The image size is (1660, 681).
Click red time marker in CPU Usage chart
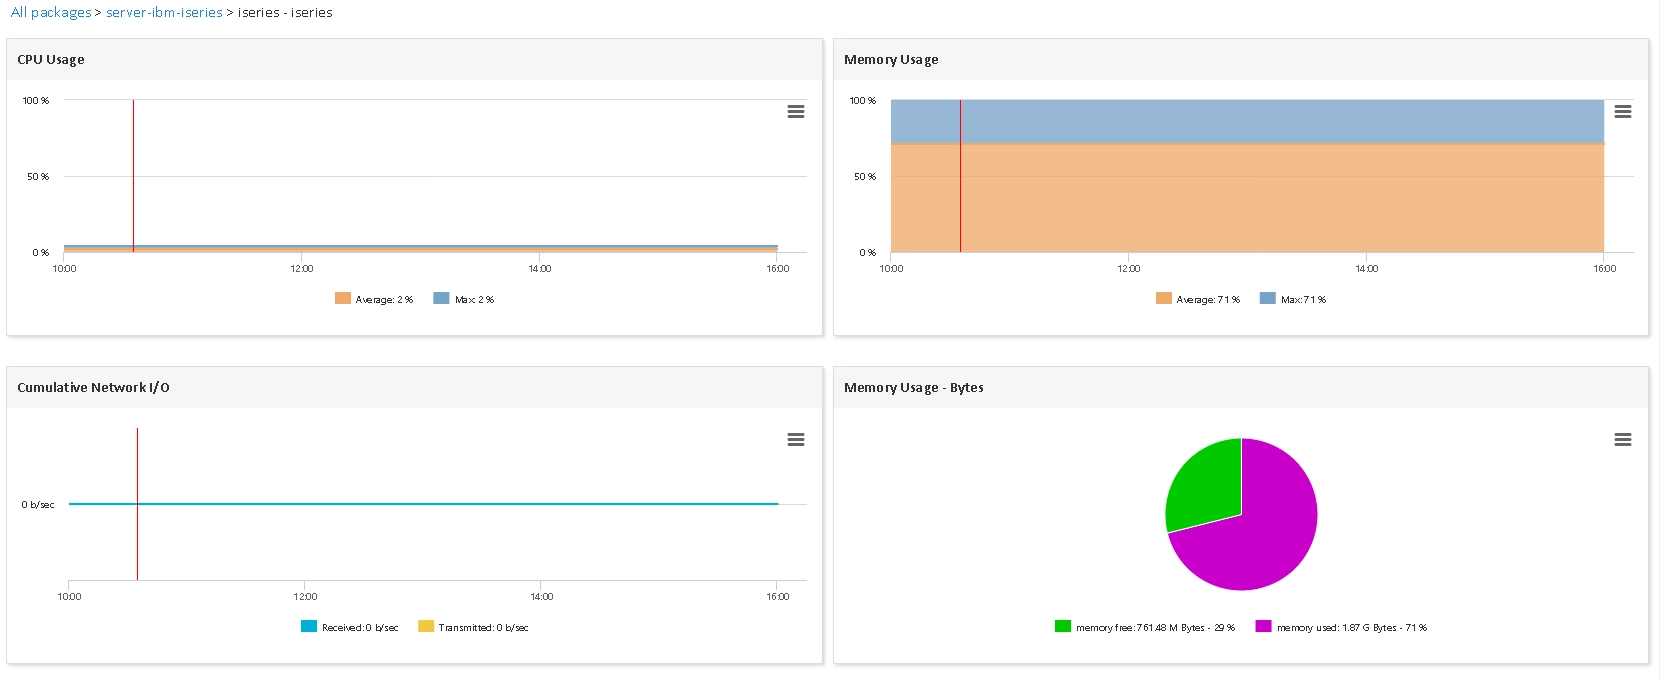coord(133,176)
